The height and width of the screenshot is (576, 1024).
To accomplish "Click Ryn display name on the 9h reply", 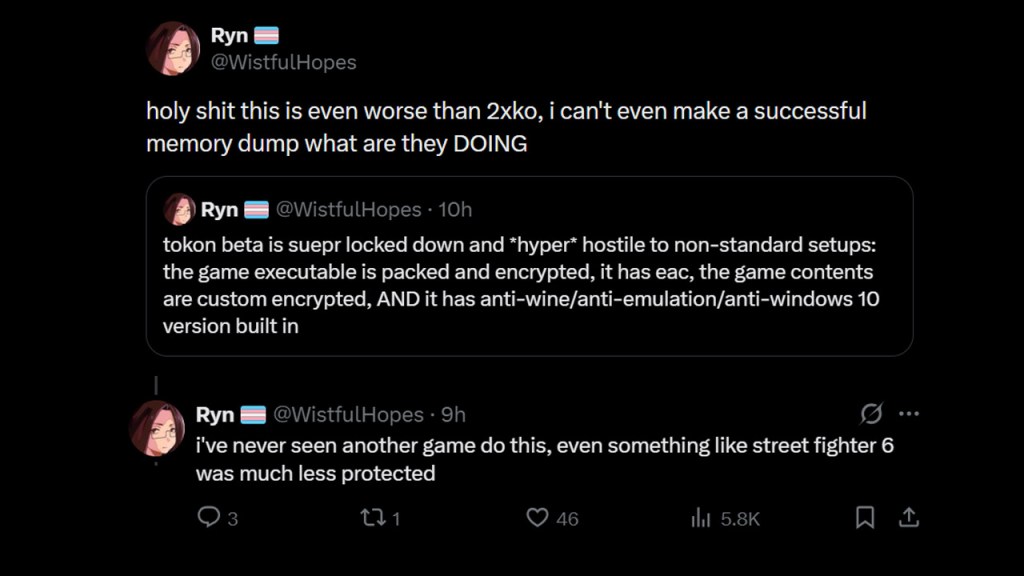I will tap(215, 415).
